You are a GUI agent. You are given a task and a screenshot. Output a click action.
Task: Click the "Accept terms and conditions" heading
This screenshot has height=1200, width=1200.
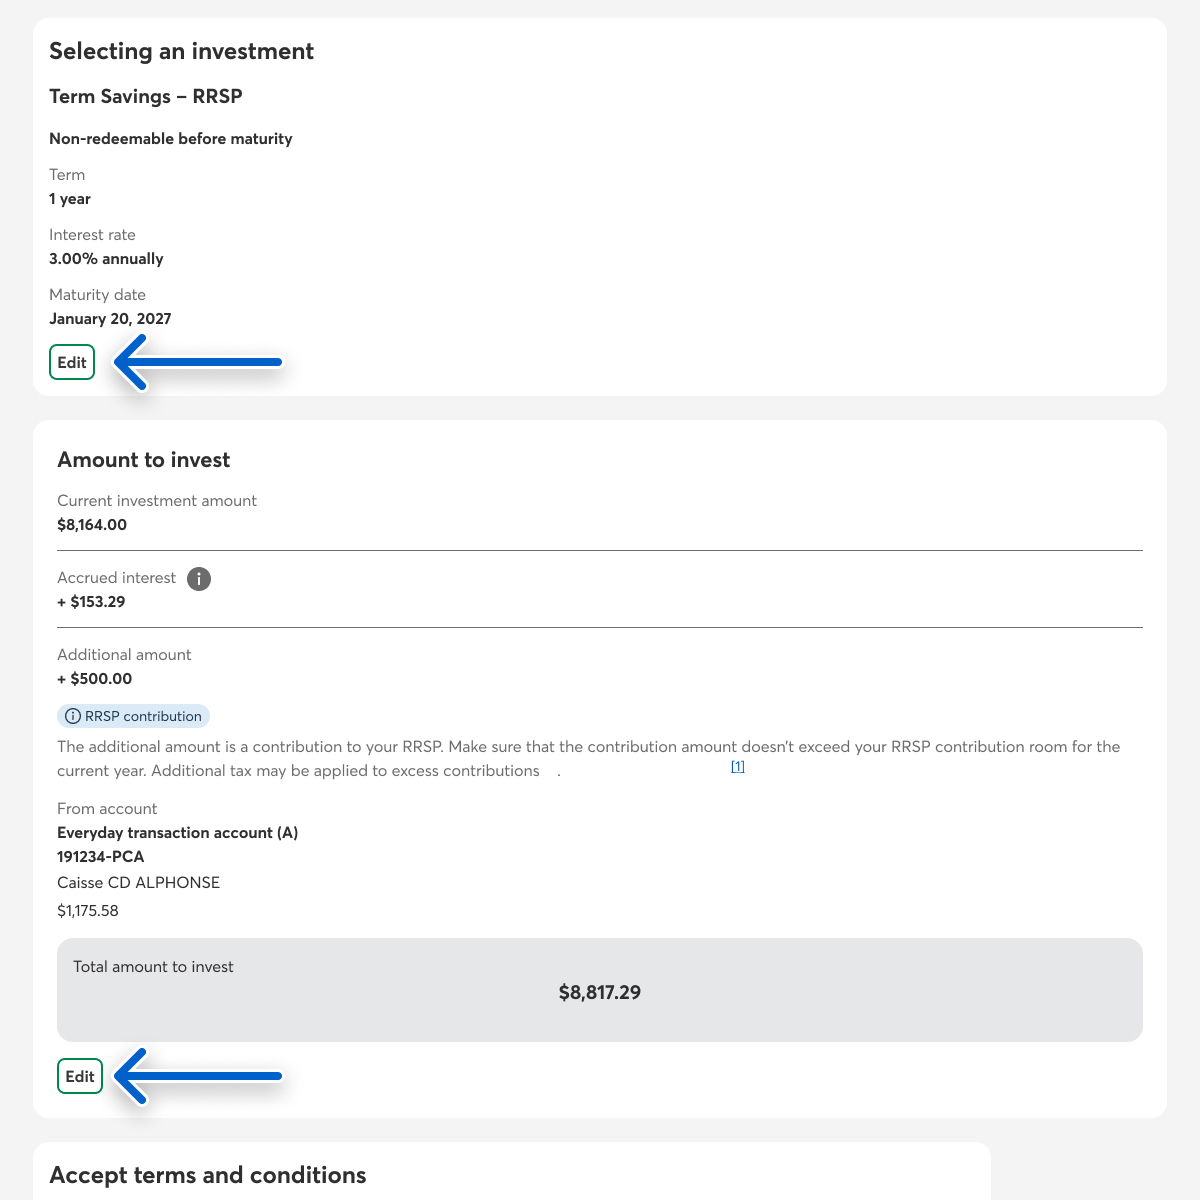[x=208, y=1175]
